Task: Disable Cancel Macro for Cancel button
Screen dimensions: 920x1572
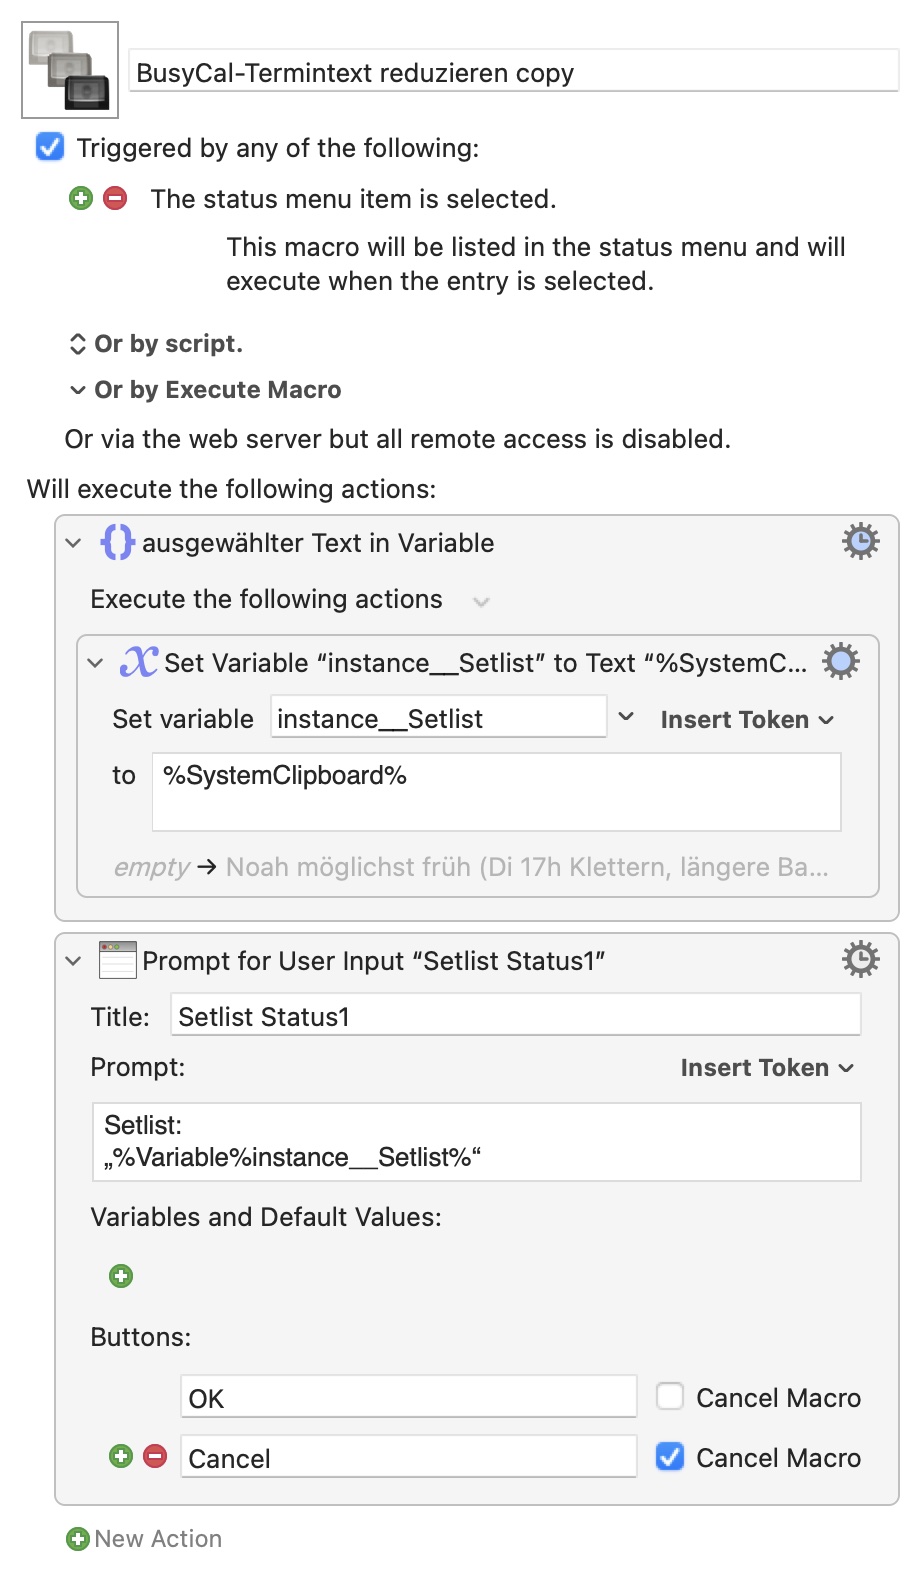Action: point(669,1457)
